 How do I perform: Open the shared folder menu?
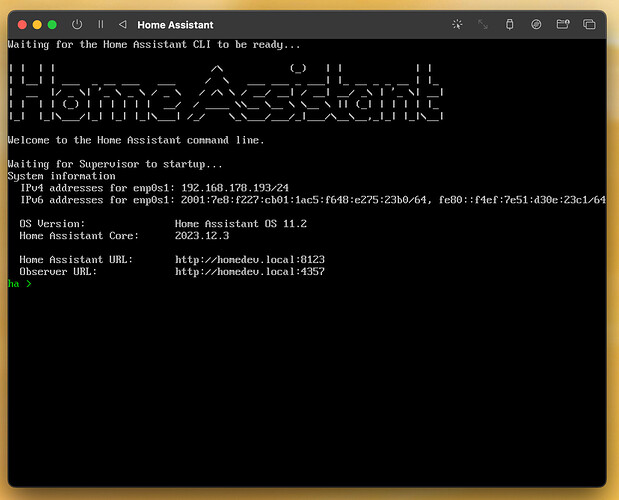[x=562, y=24]
